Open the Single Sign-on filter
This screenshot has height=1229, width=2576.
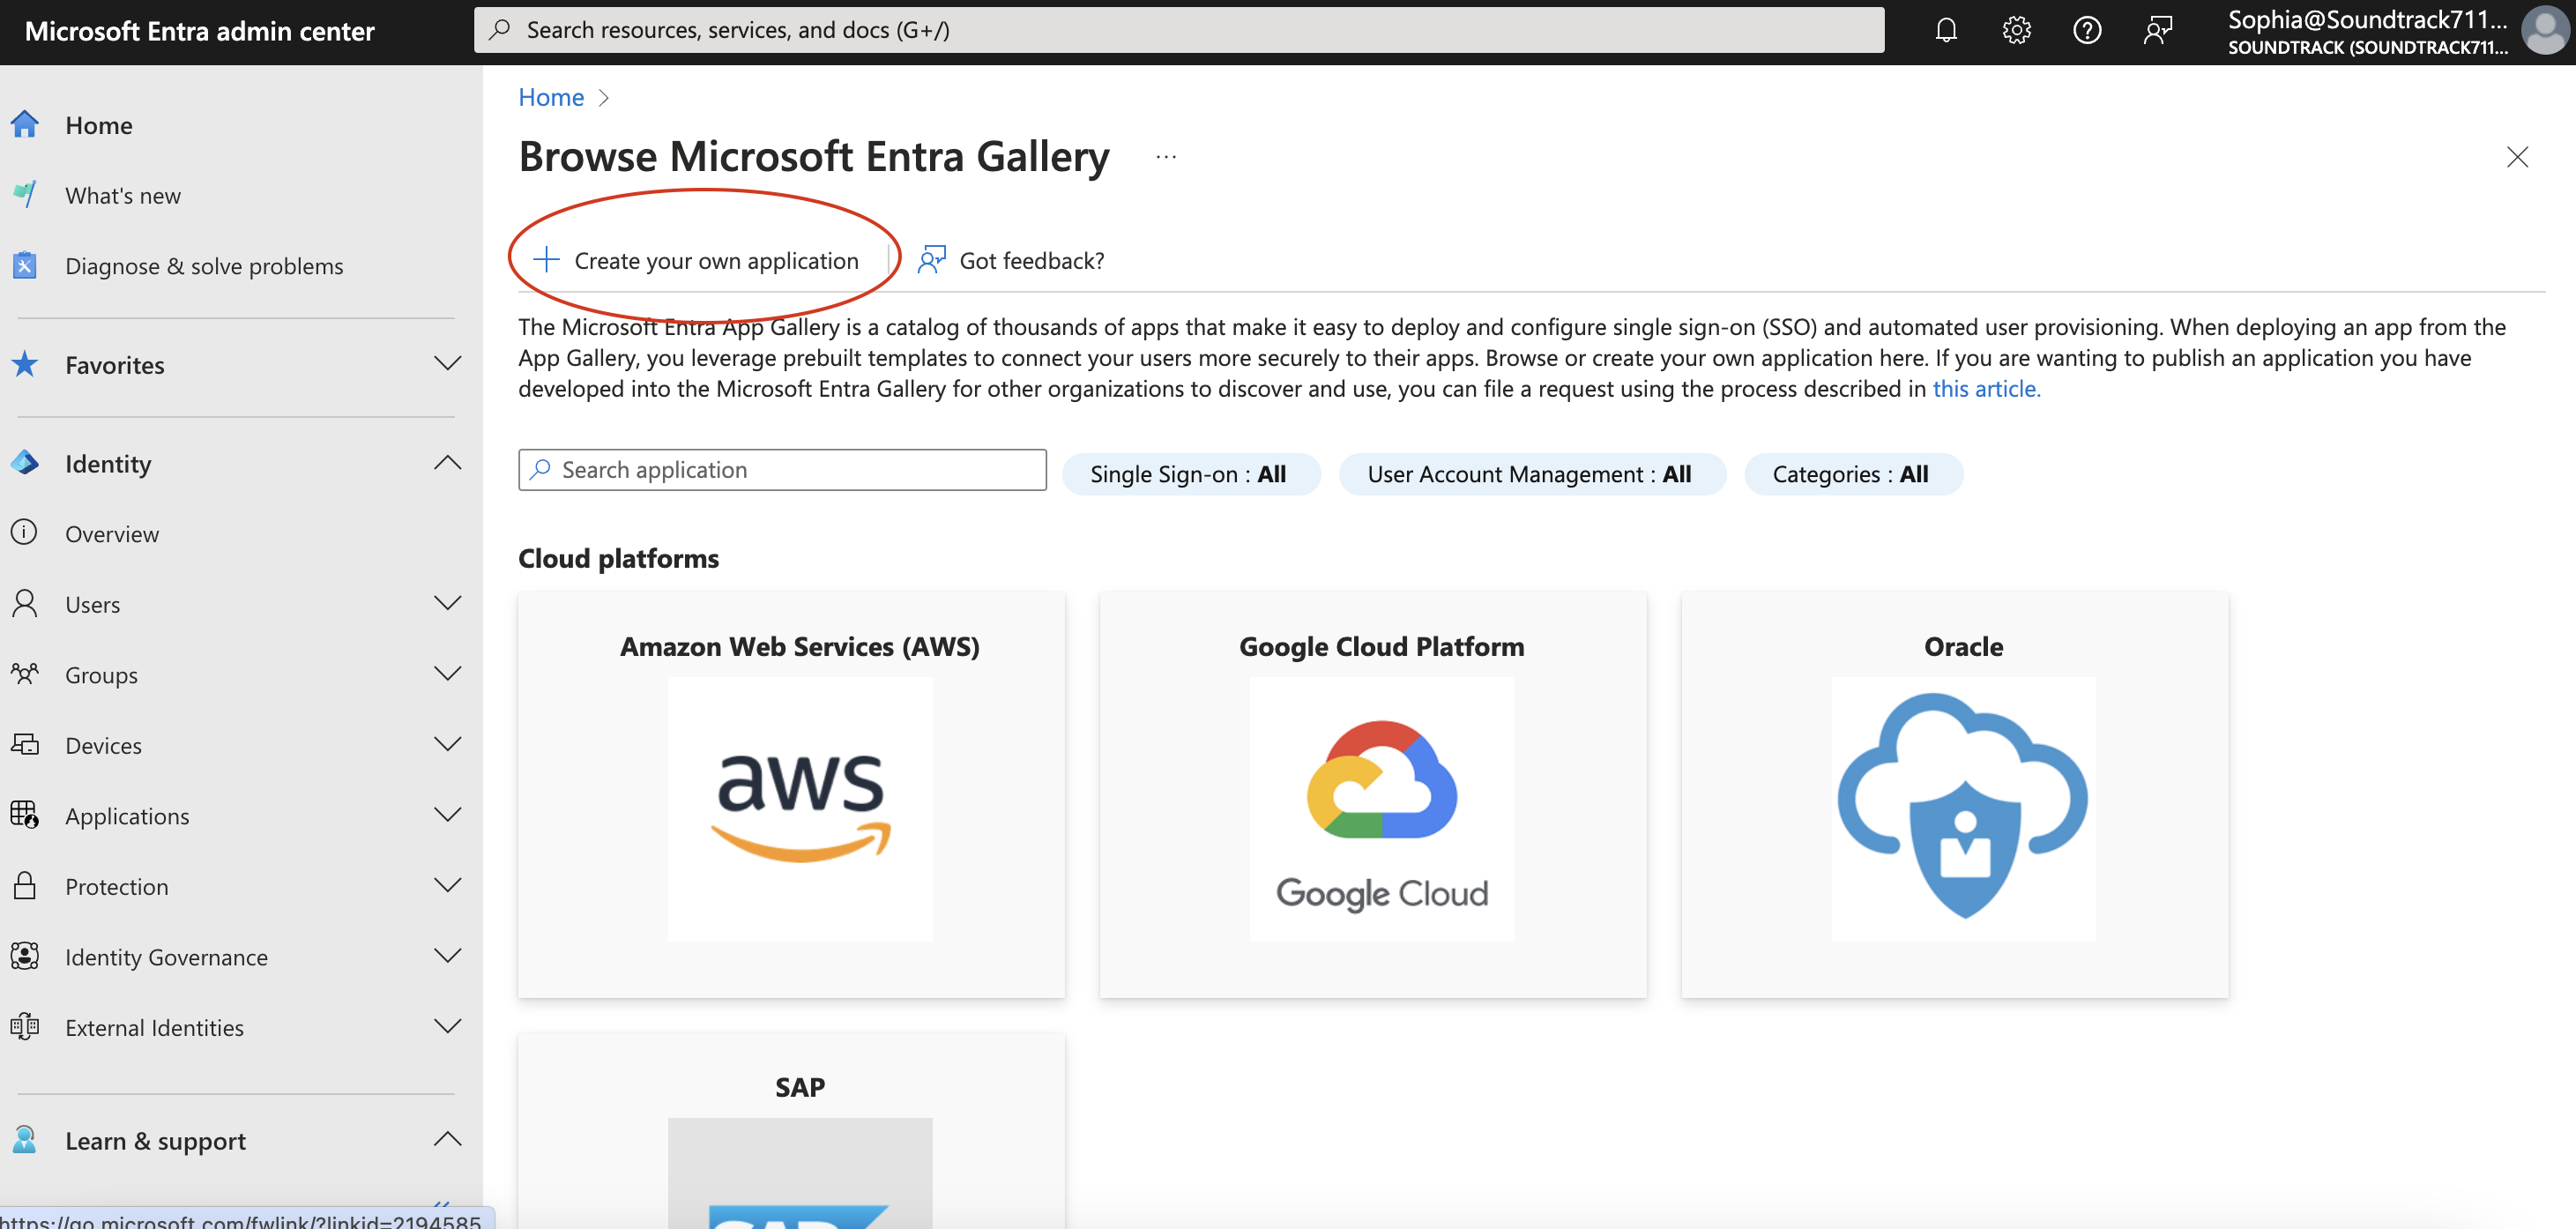(x=1189, y=474)
